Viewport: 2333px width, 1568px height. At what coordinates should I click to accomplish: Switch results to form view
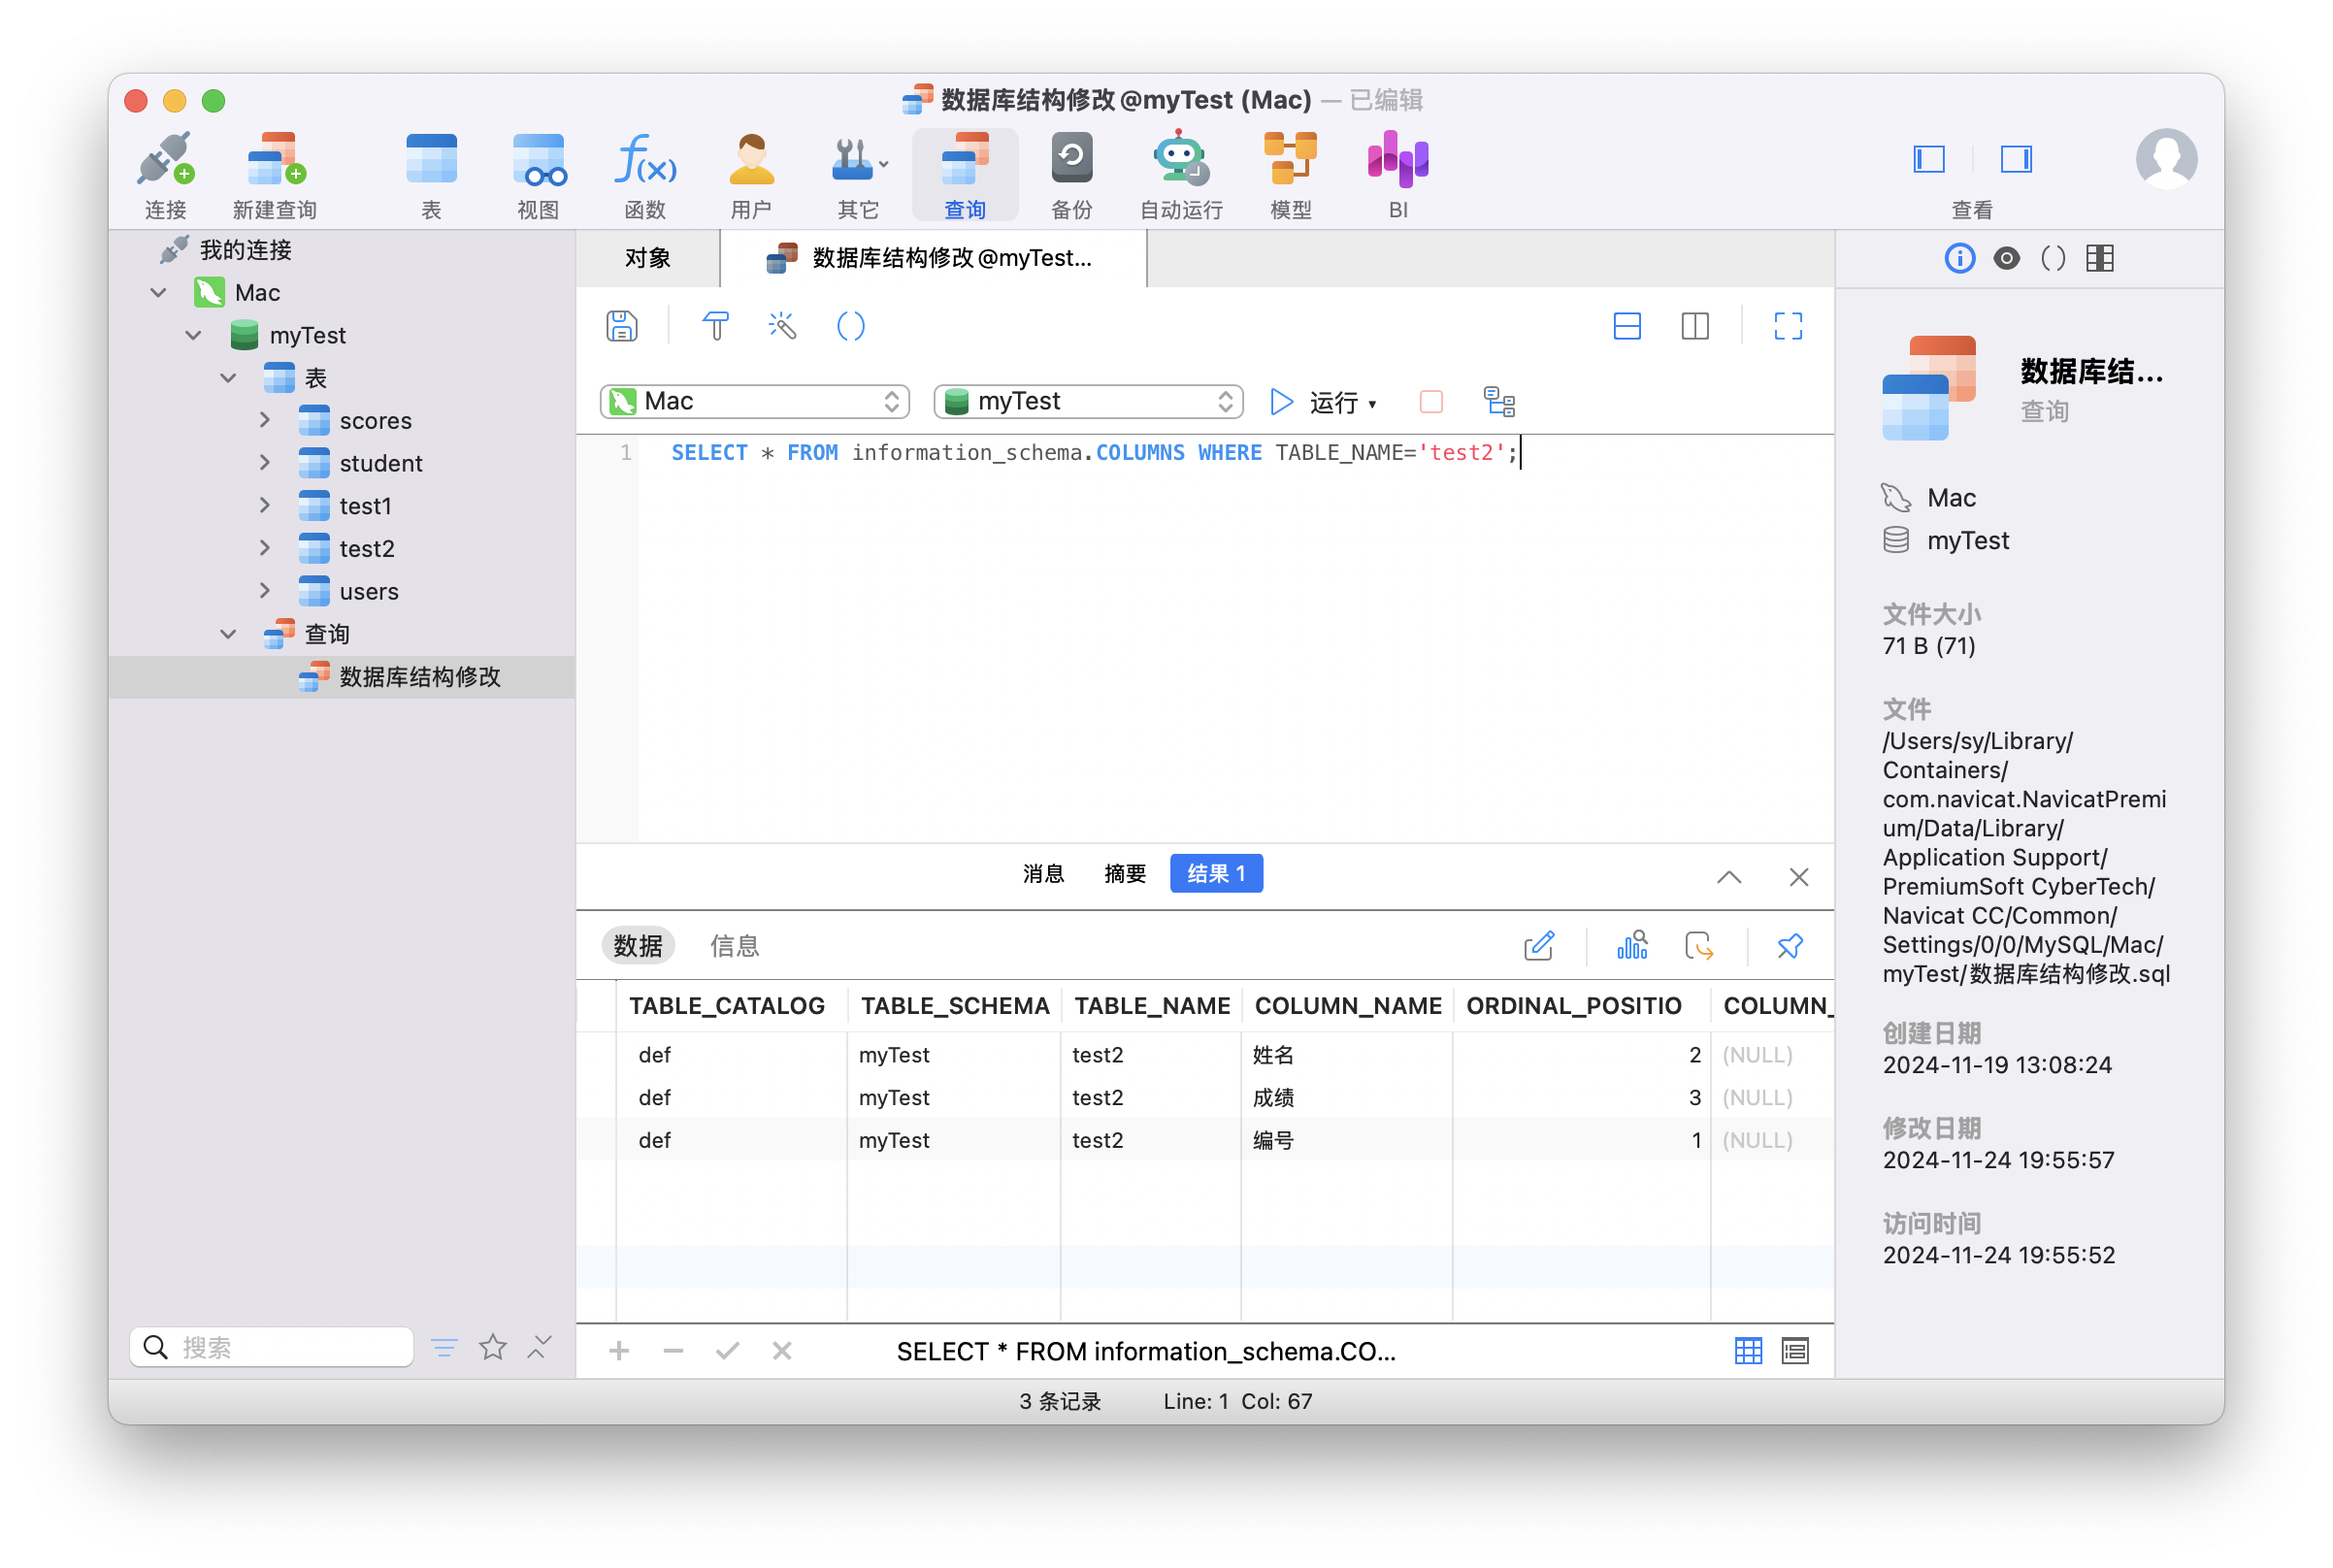click(1795, 1352)
